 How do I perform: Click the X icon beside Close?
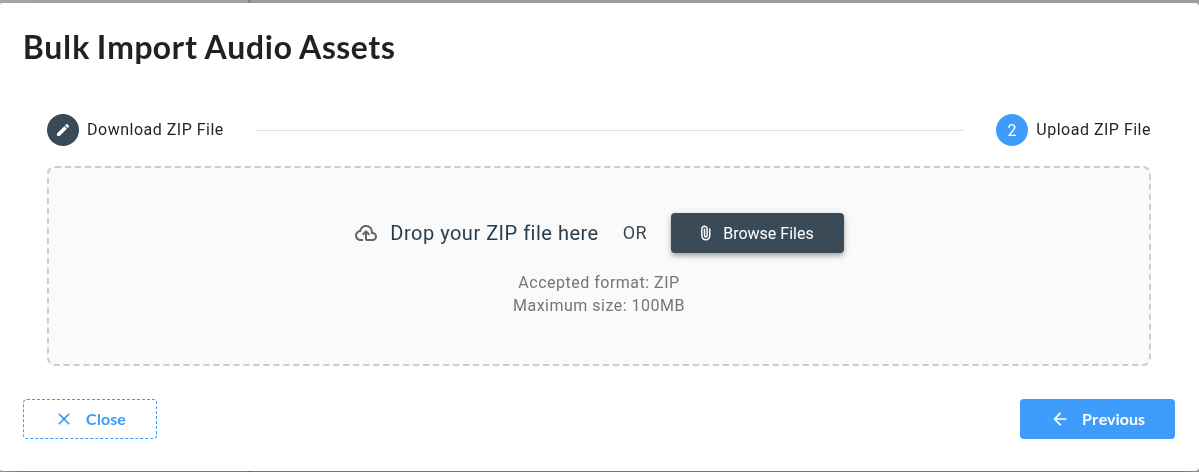[64, 419]
